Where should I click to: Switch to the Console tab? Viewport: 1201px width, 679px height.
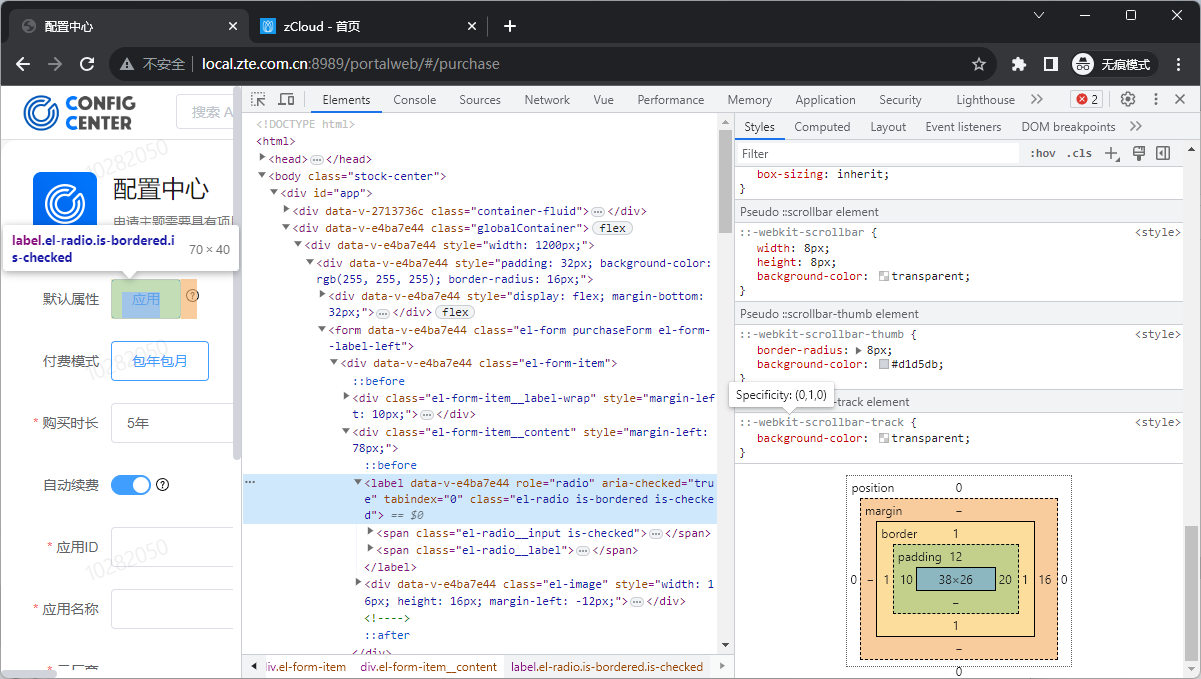415,99
